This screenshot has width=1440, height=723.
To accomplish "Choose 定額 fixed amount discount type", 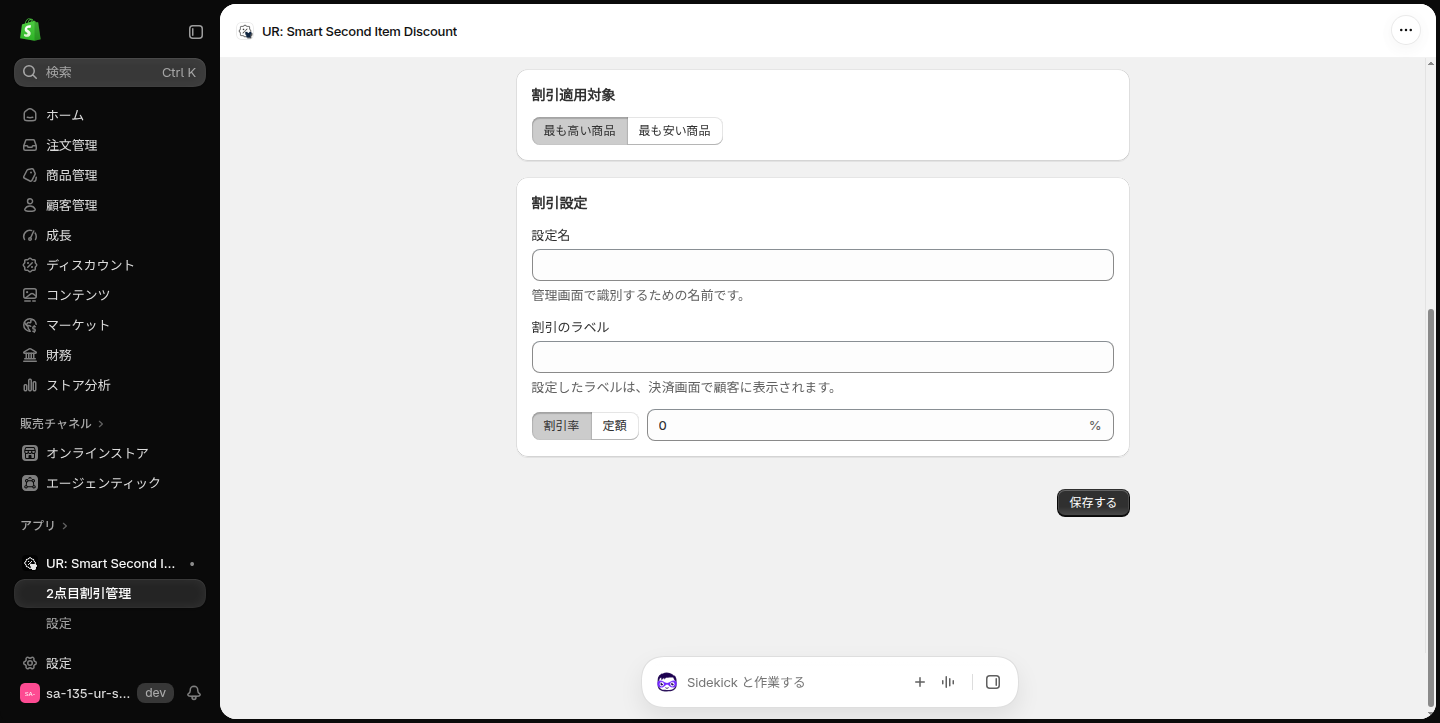I will pyautogui.click(x=615, y=425).
